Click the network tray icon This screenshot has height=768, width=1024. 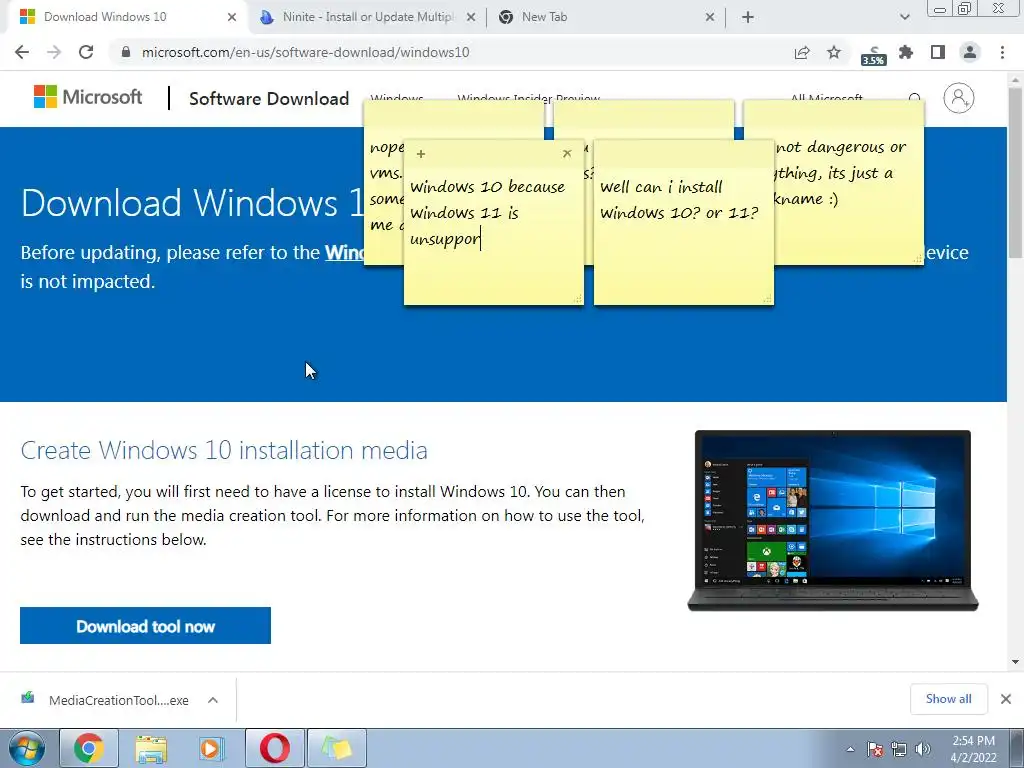pyautogui.click(x=899, y=749)
